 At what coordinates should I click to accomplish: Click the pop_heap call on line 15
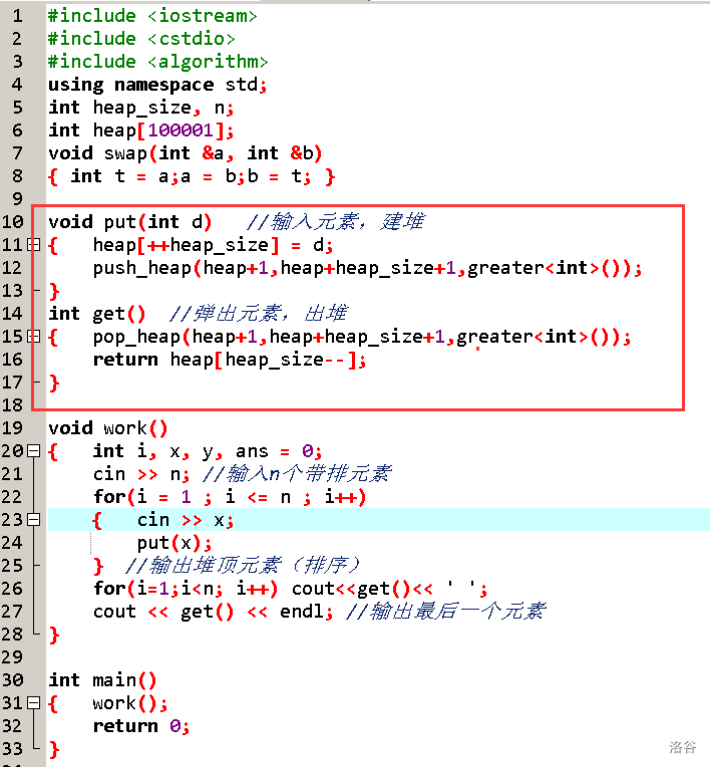click(x=362, y=337)
